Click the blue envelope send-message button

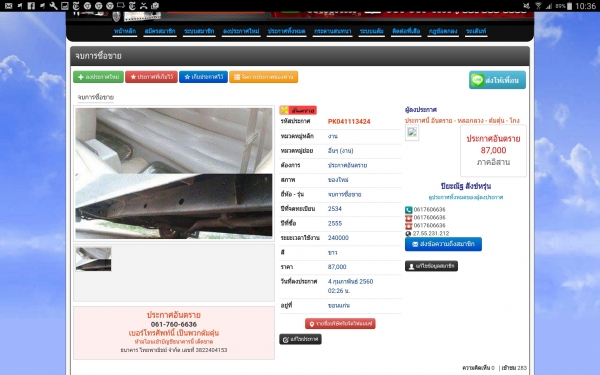443,244
